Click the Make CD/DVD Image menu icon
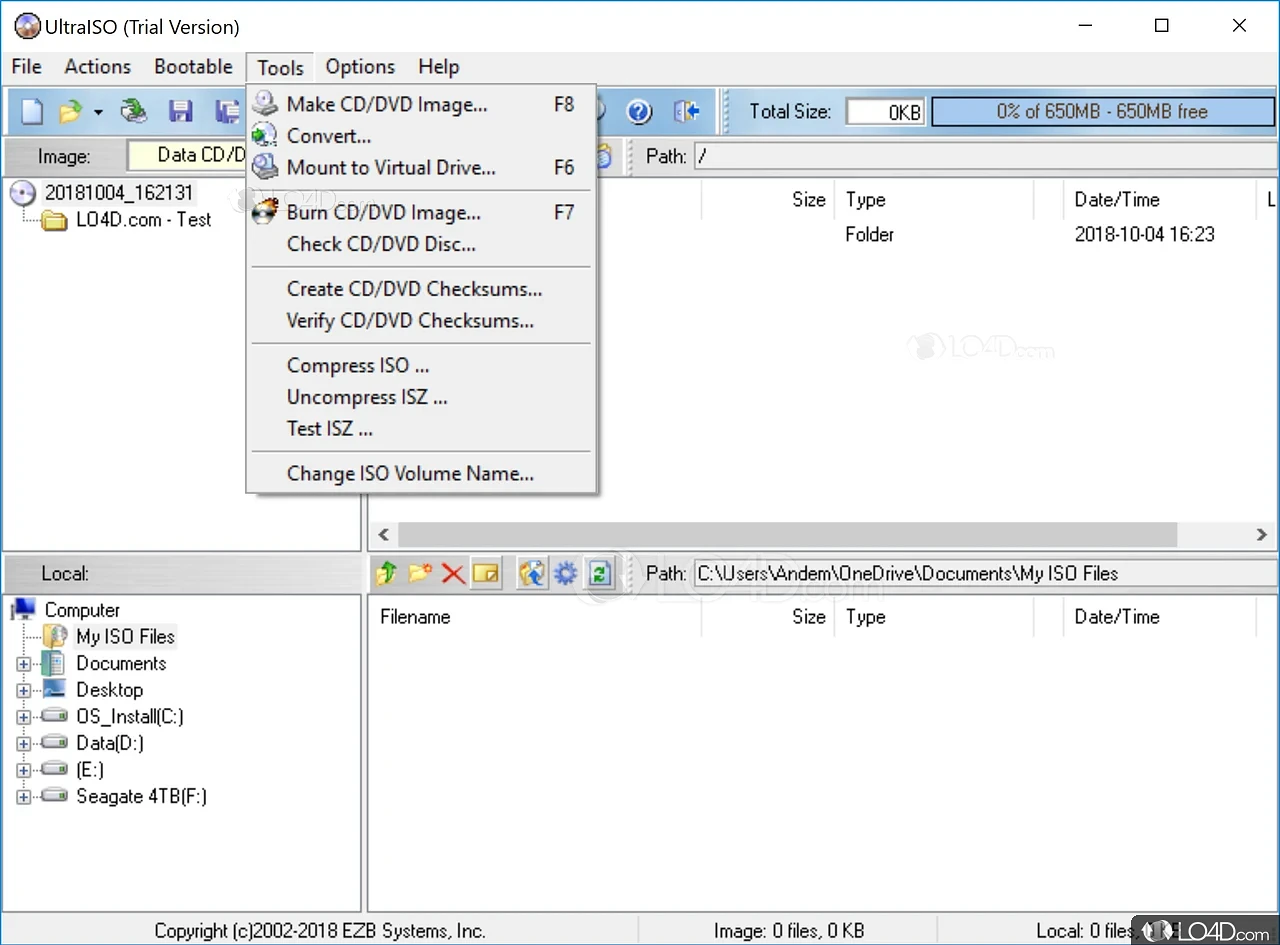Screen dimensions: 1280x945 click(x=265, y=104)
